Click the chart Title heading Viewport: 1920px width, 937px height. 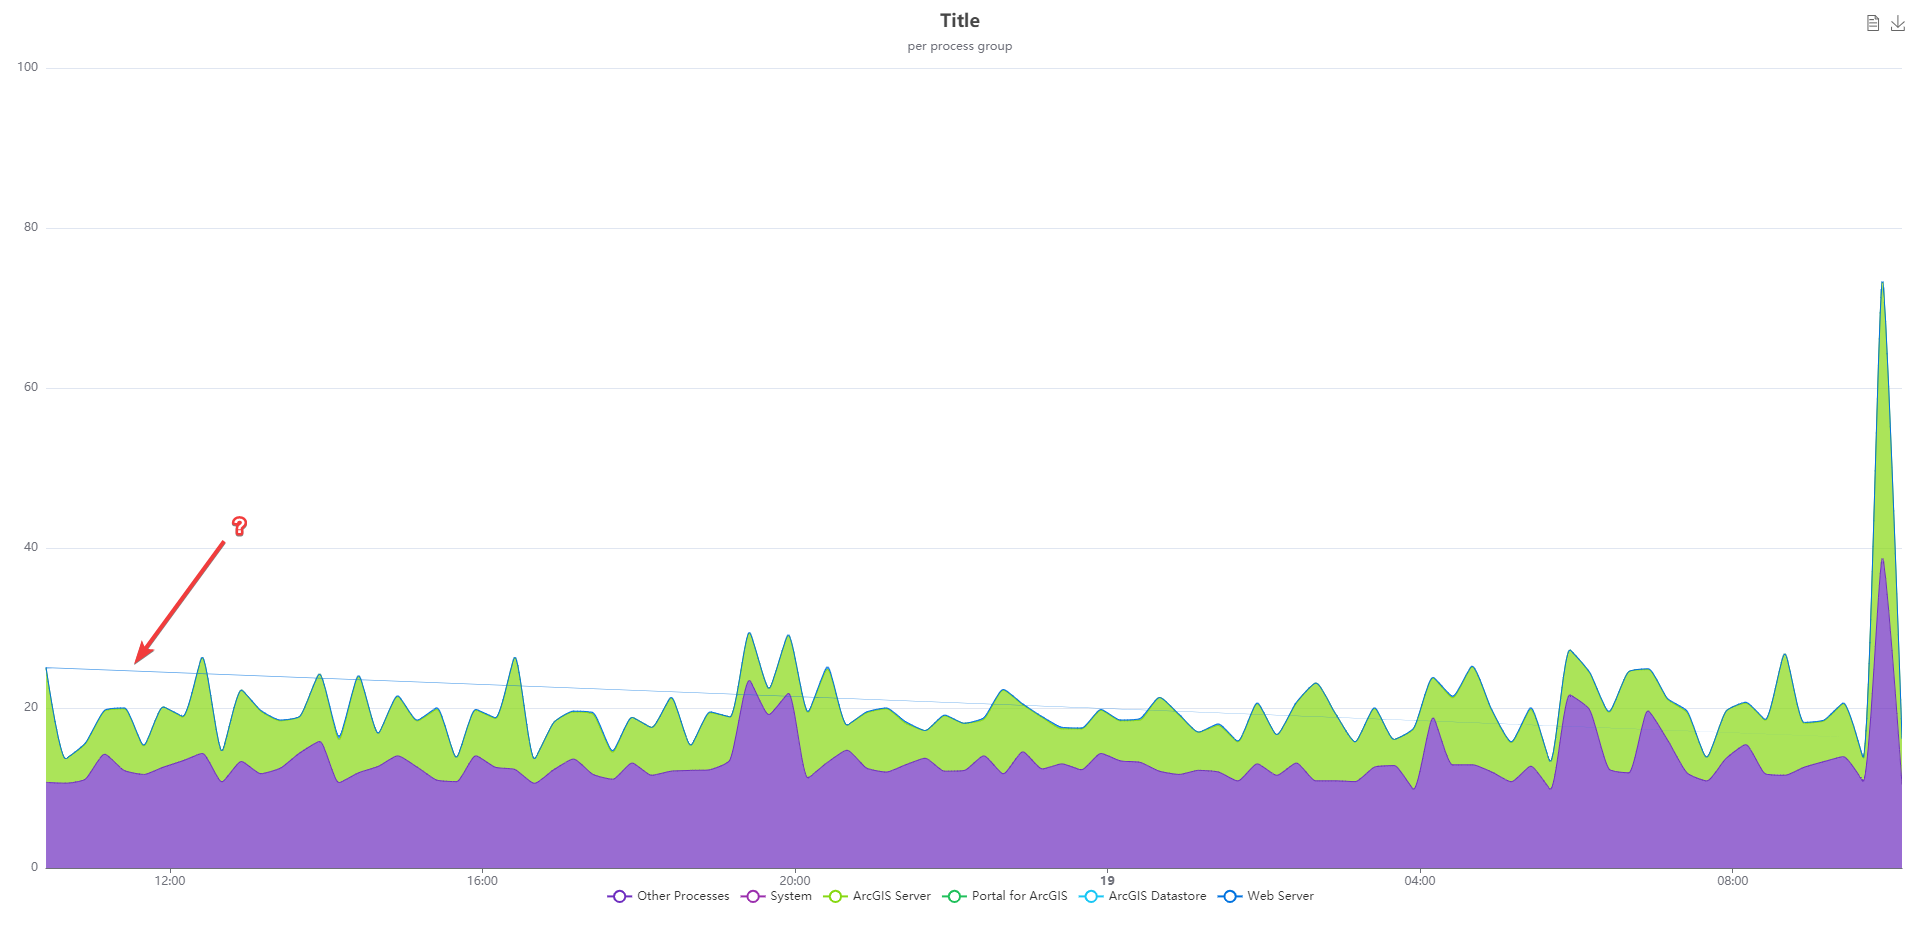point(959,19)
